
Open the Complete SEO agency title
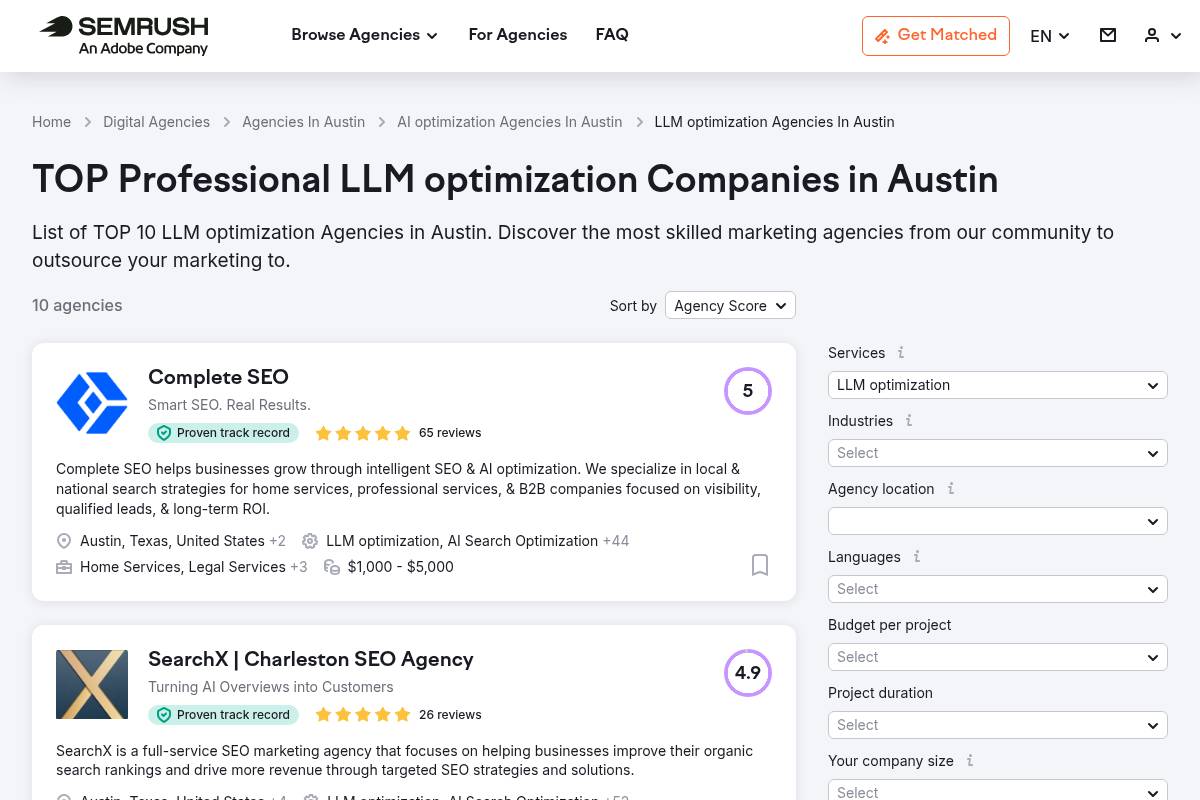point(218,377)
